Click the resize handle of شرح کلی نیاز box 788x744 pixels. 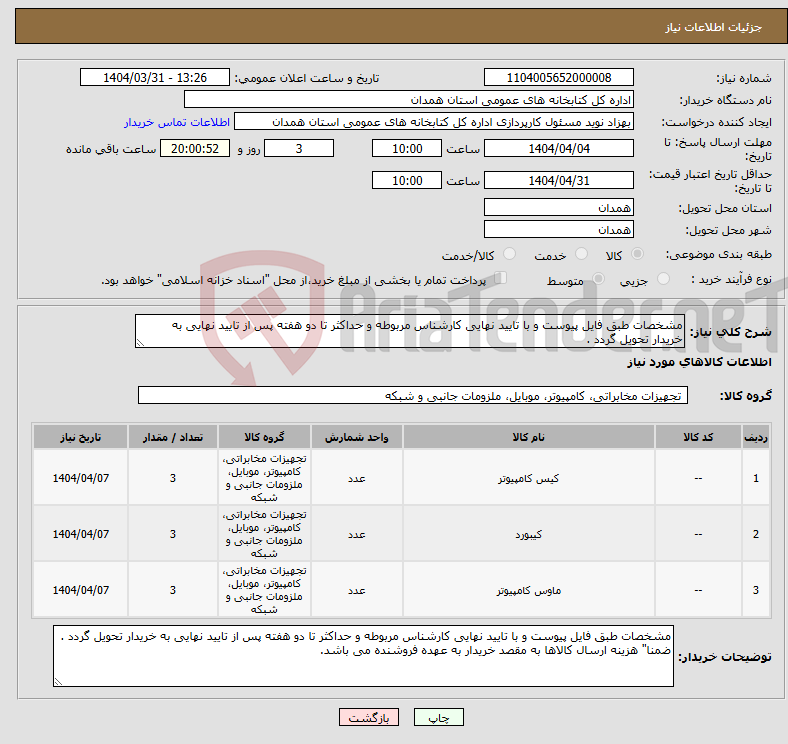tap(140, 343)
